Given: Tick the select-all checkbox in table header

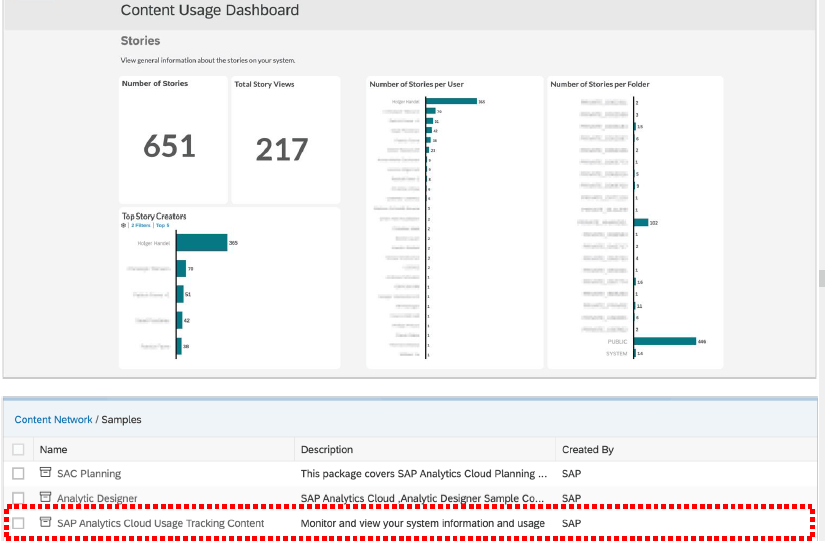Looking at the screenshot, I should pyautogui.click(x=18, y=450).
